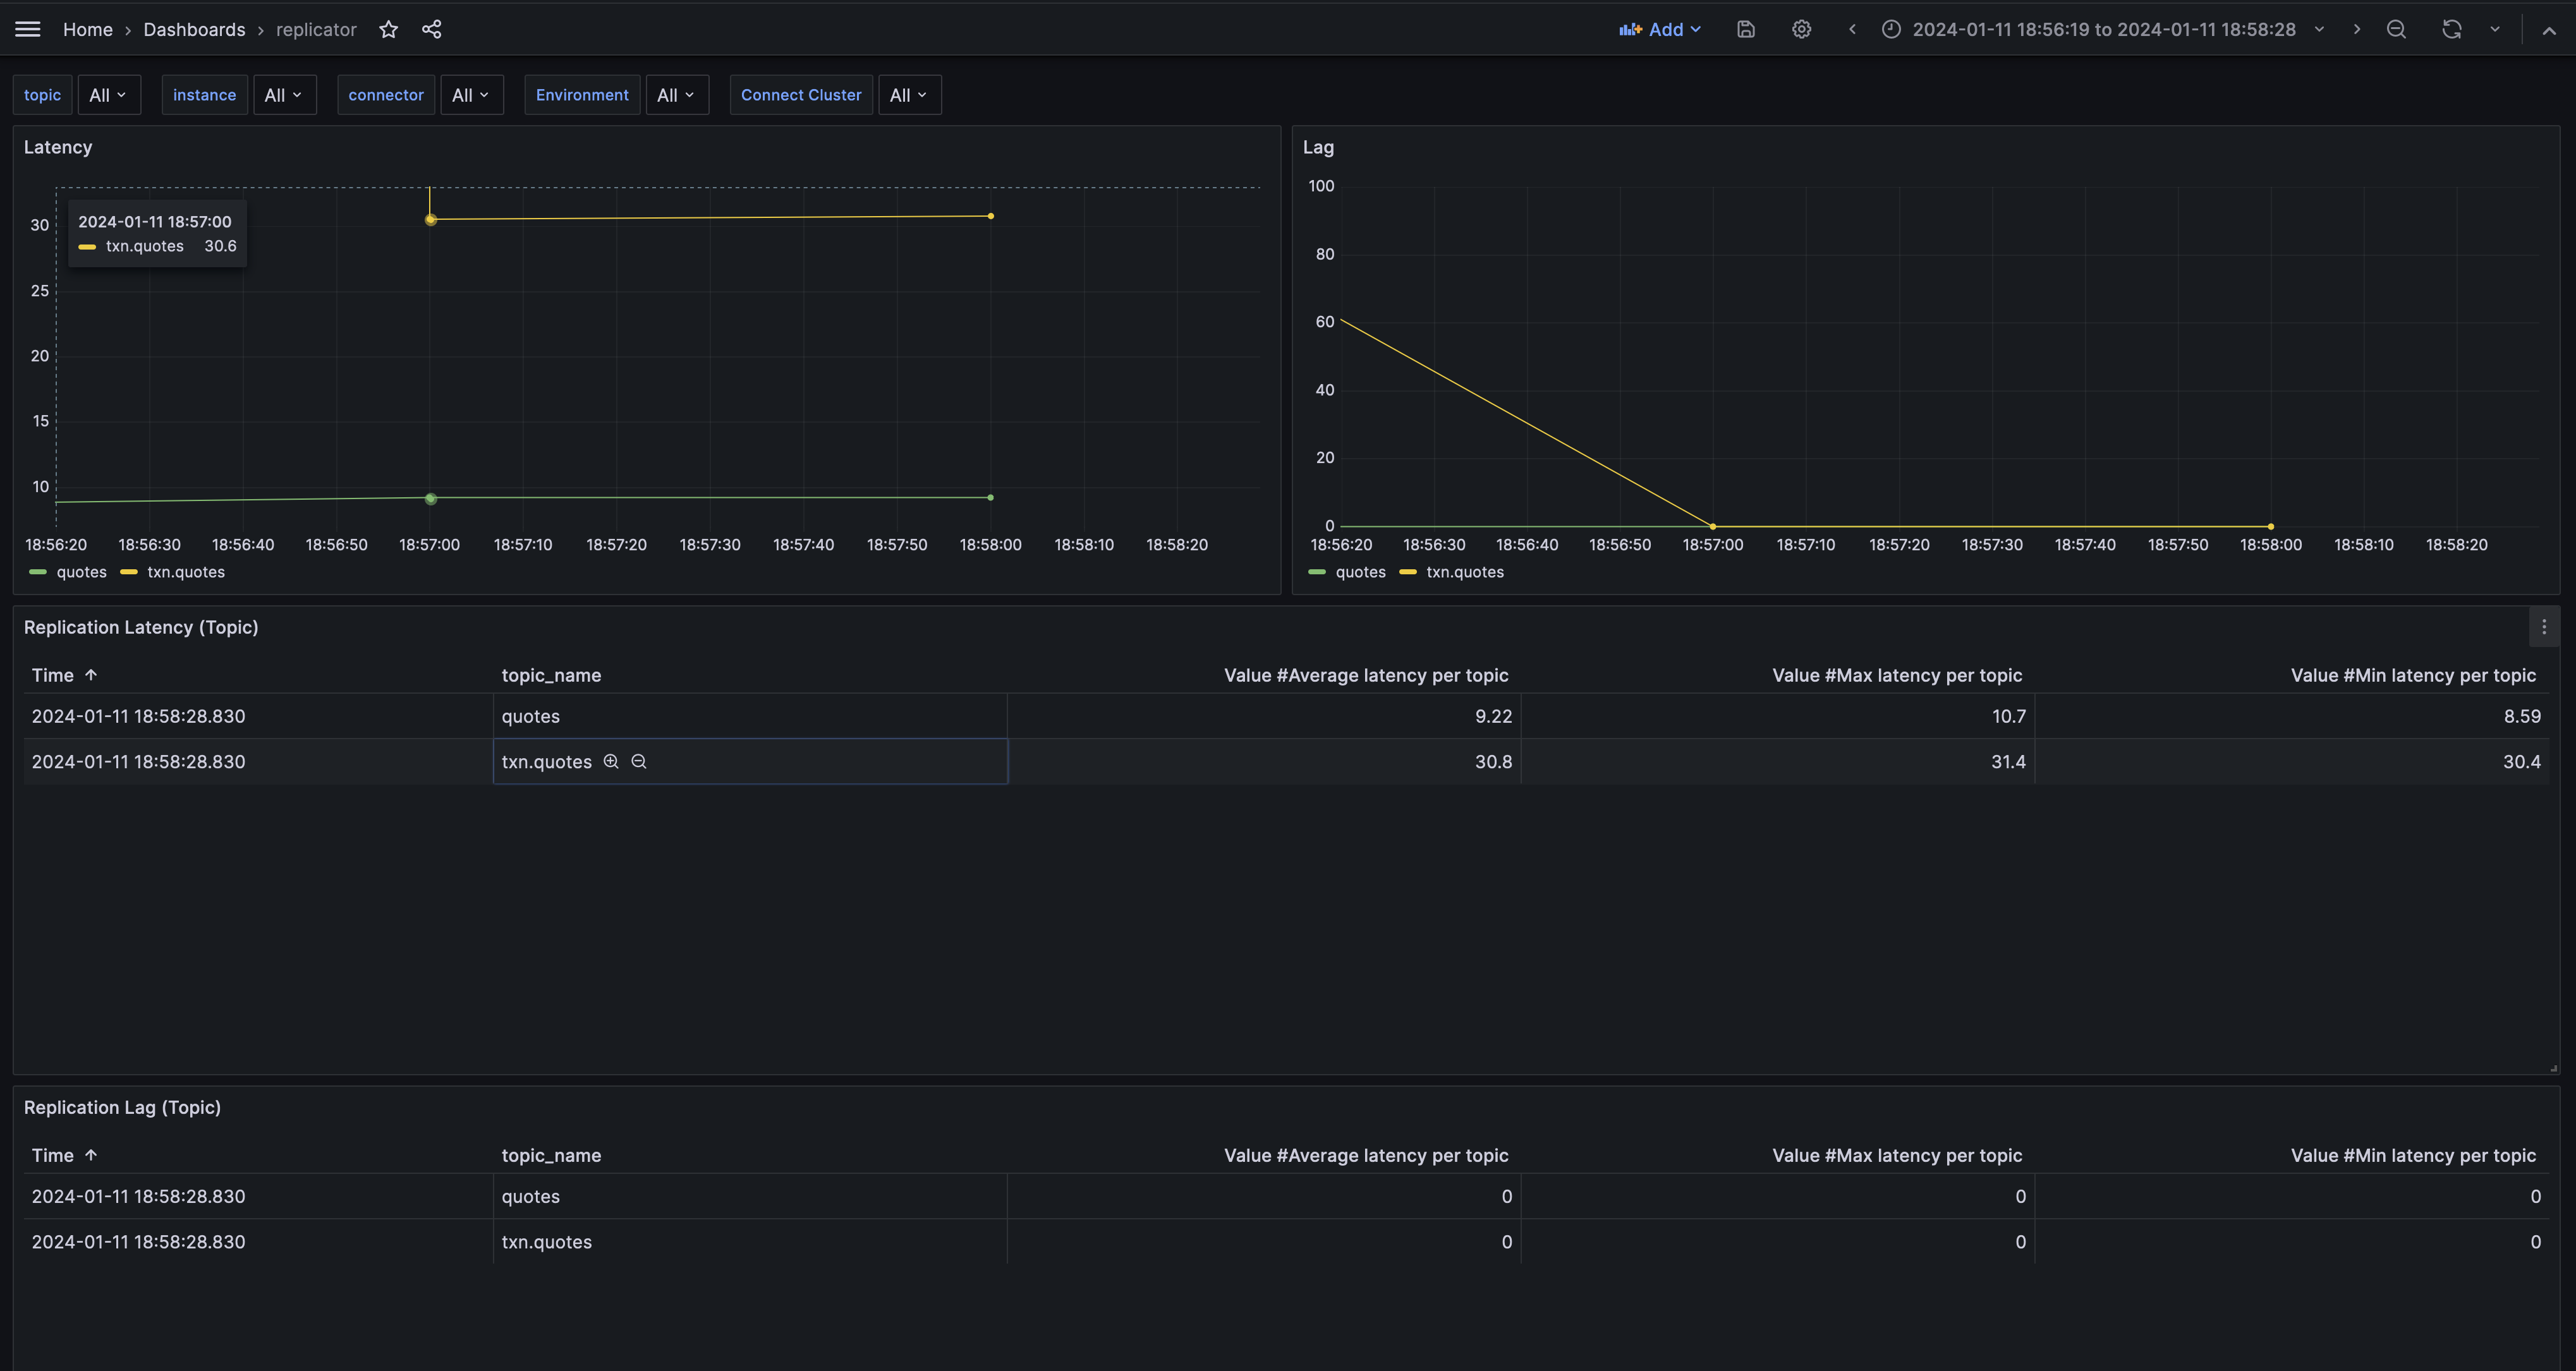The image size is (2576, 1371).
Task: Open the refresh interval dropdown
Action: (2495, 29)
